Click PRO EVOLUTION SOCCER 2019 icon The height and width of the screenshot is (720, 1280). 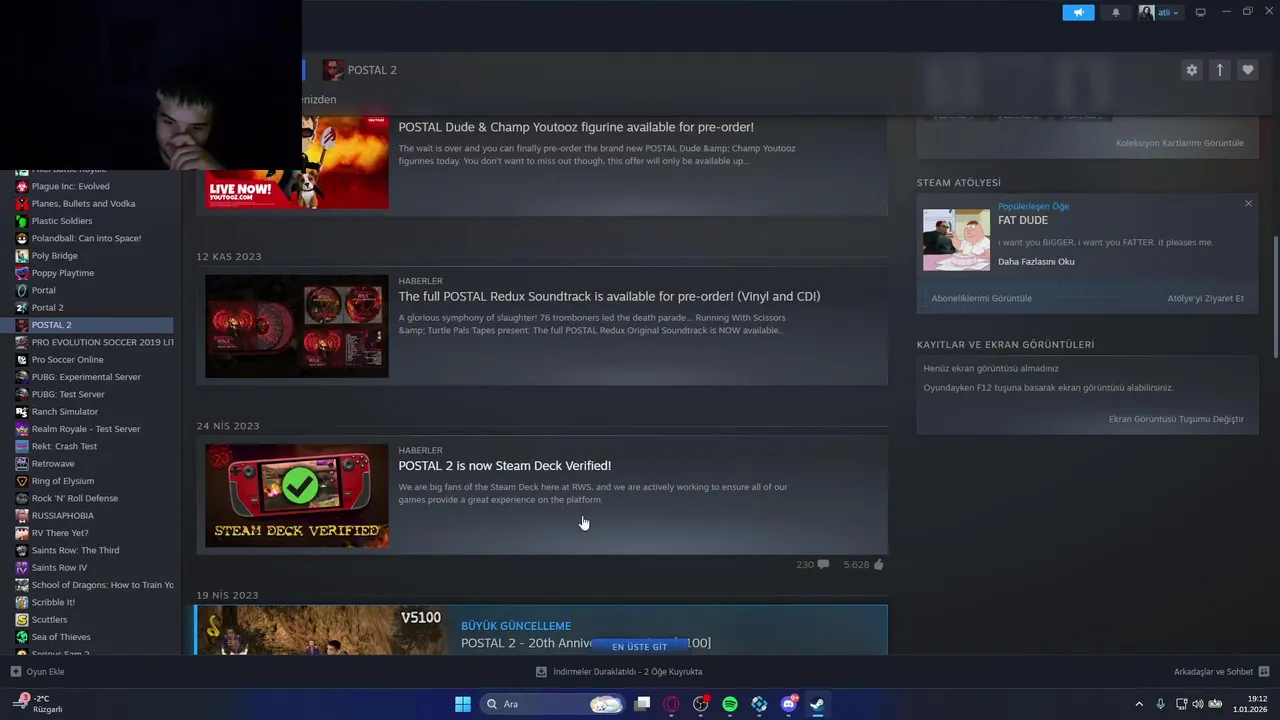pyautogui.click(x=22, y=342)
